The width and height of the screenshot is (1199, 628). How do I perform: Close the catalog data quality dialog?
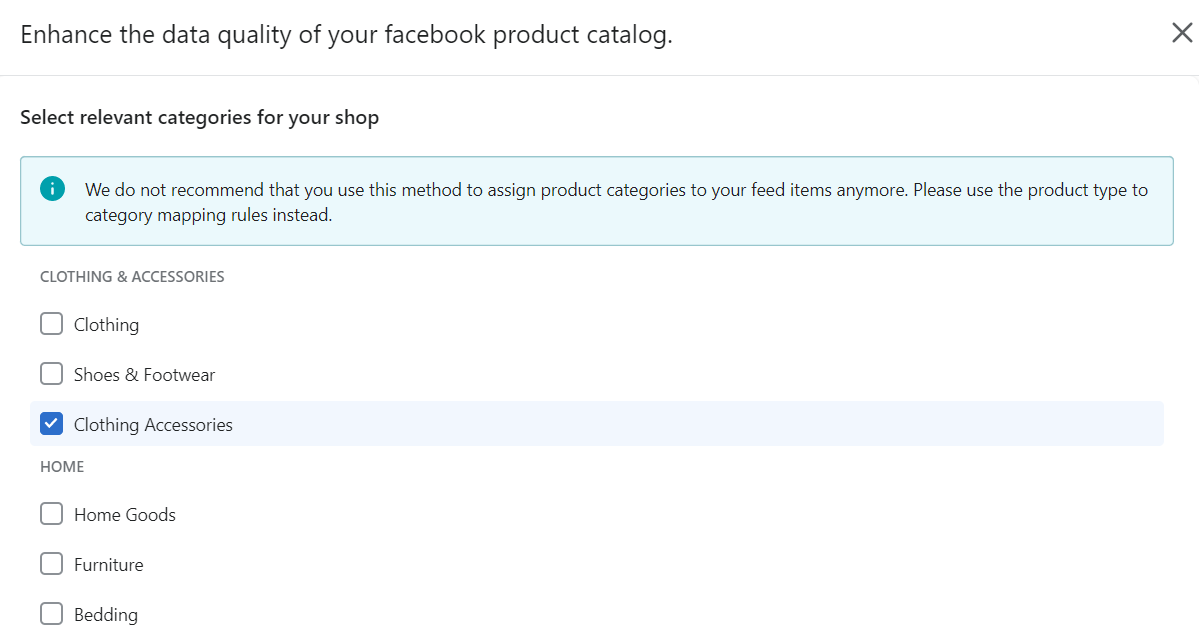(1182, 33)
